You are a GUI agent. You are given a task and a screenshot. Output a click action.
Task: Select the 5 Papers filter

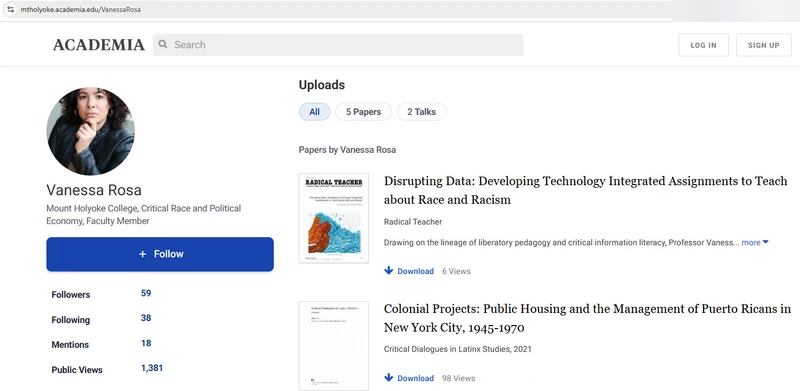[x=363, y=112]
